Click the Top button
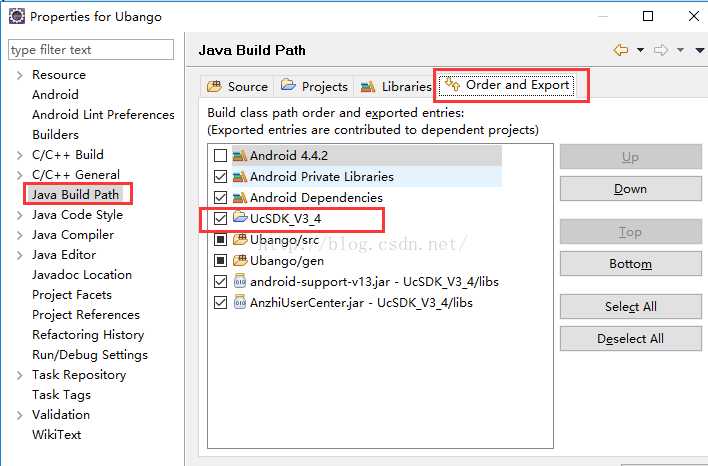The height and width of the screenshot is (466, 708). click(x=630, y=232)
